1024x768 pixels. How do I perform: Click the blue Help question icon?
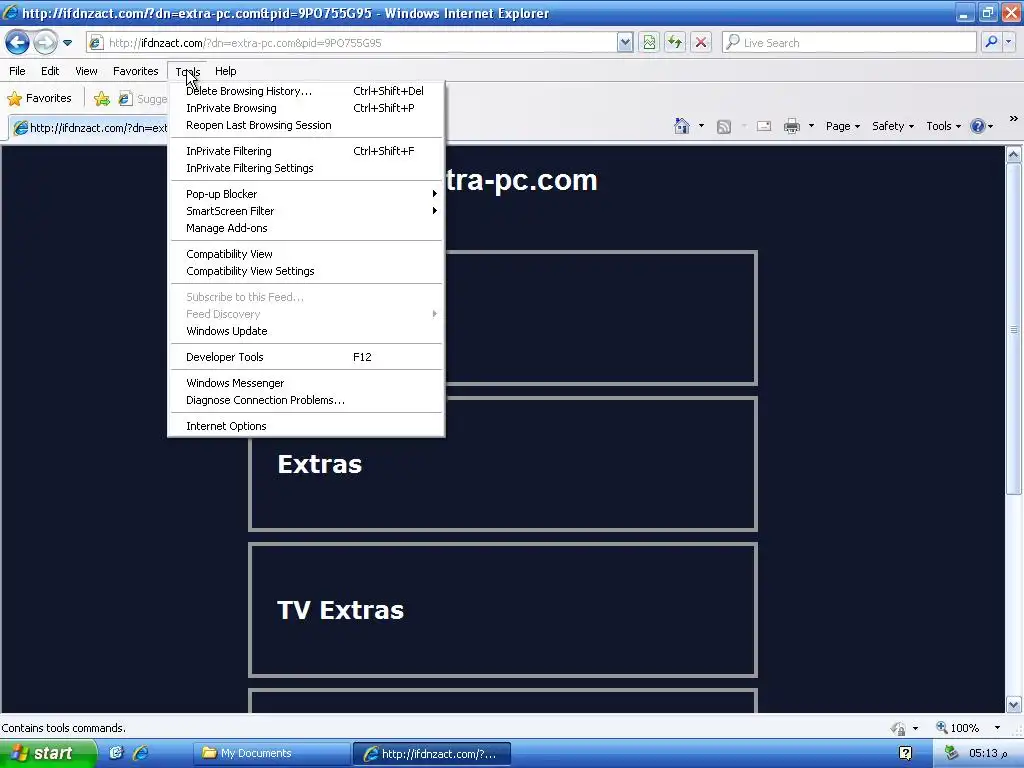(x=978, y=126)
